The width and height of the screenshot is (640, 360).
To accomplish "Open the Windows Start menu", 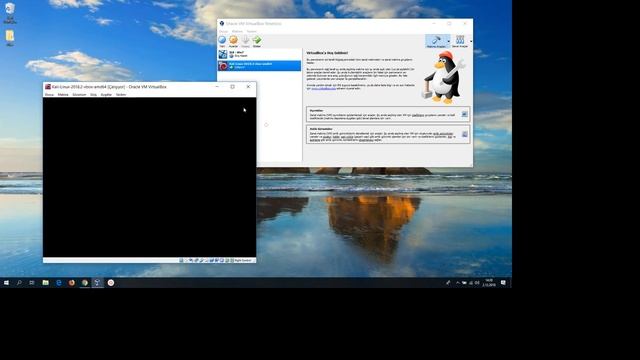I will pos(6,282).
